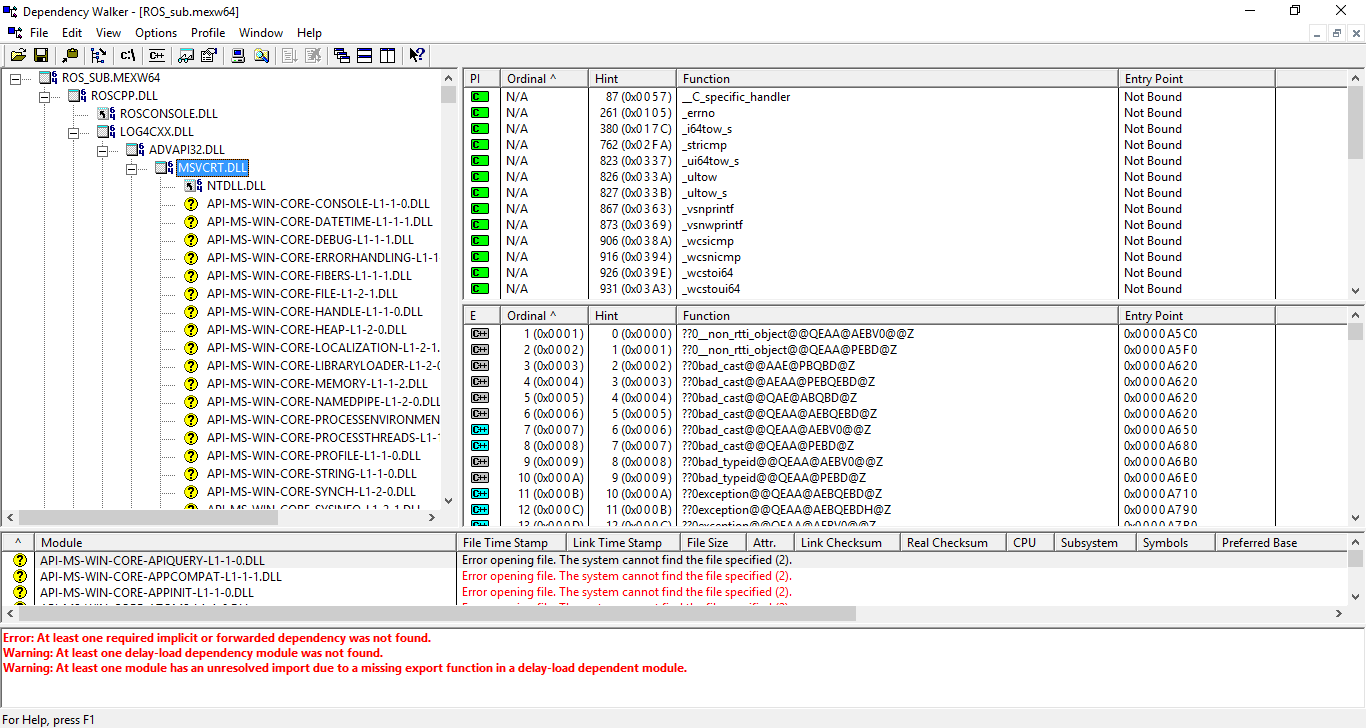Image resolution: width=1366 pixels, height=728 pixels.
Task: Open System Information computer icon
Action: pyautogui.click(x=238, y=55)
